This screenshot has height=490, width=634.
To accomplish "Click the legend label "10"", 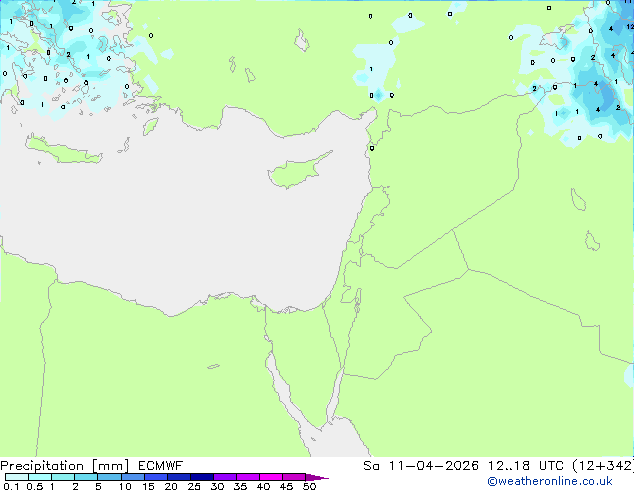I will pyautogui.click(x=125, y=486).
